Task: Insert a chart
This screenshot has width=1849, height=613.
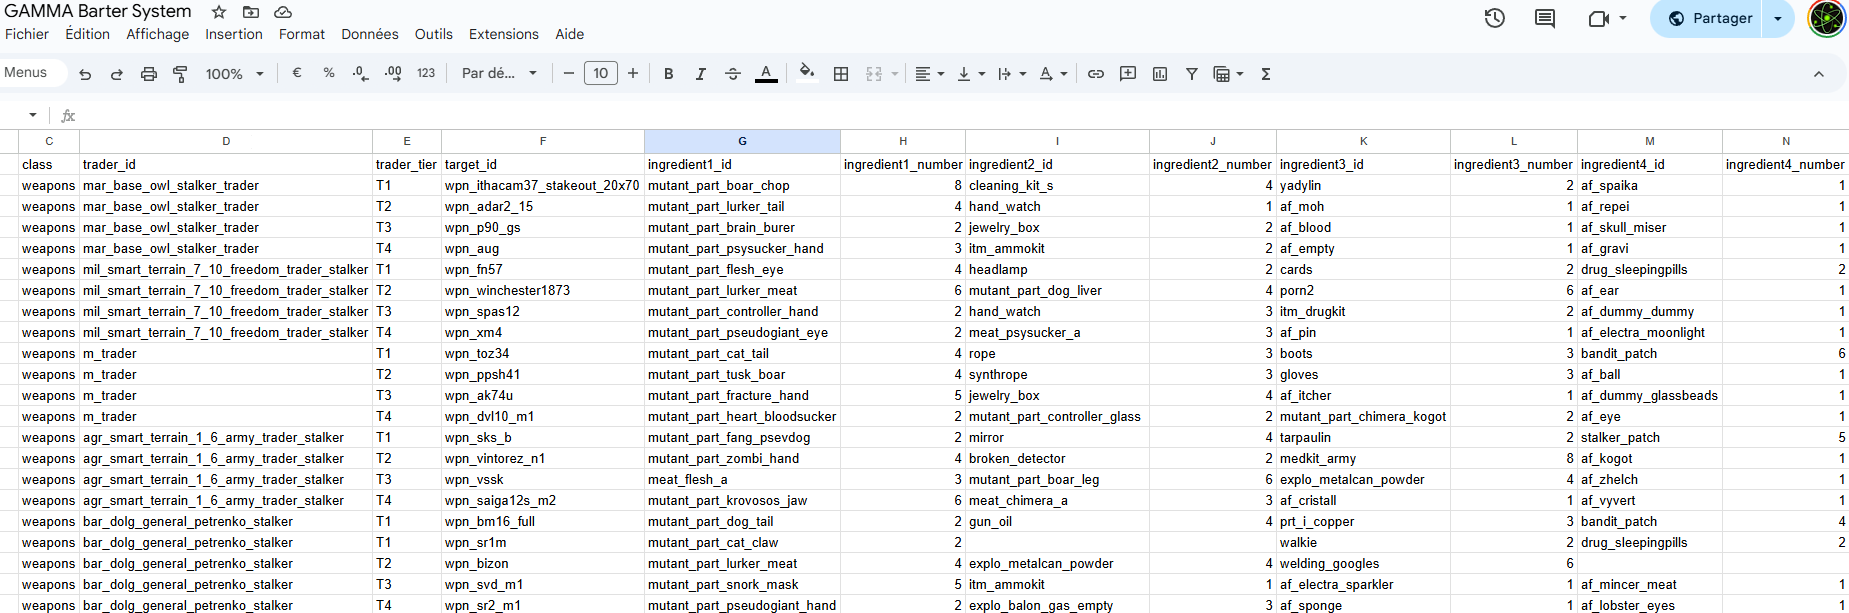Action: pyautogui.click(x=1160, y=73)
